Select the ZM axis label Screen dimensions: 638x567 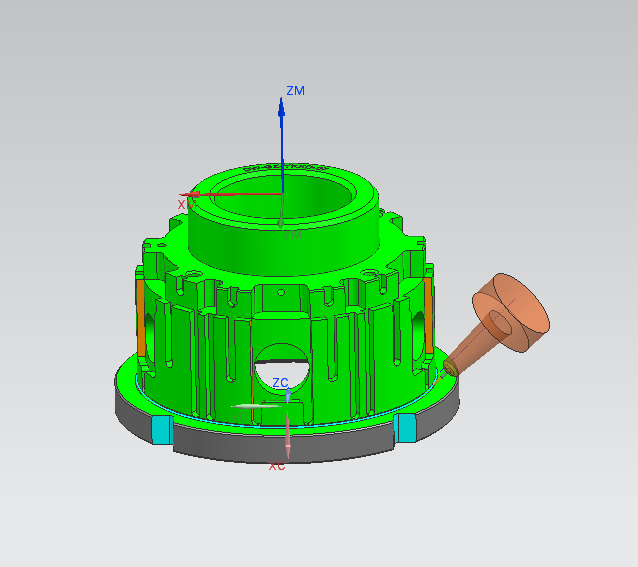295,90
